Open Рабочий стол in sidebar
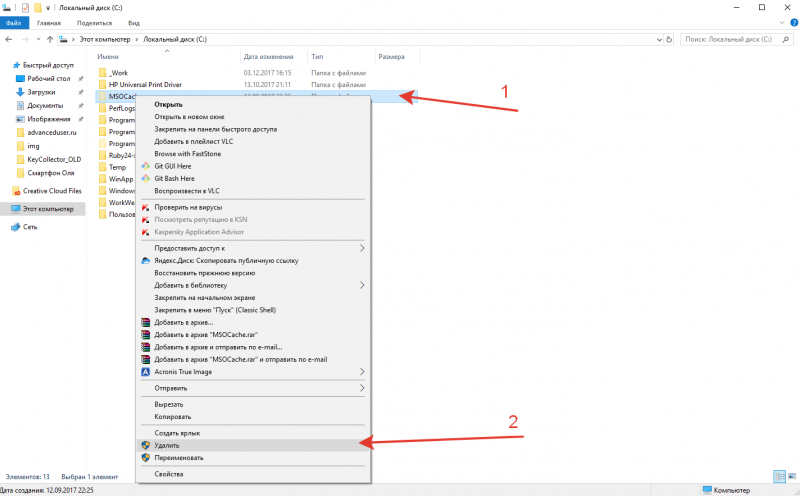The width and height of the screenshot is (800, 496). pos(48,79)
